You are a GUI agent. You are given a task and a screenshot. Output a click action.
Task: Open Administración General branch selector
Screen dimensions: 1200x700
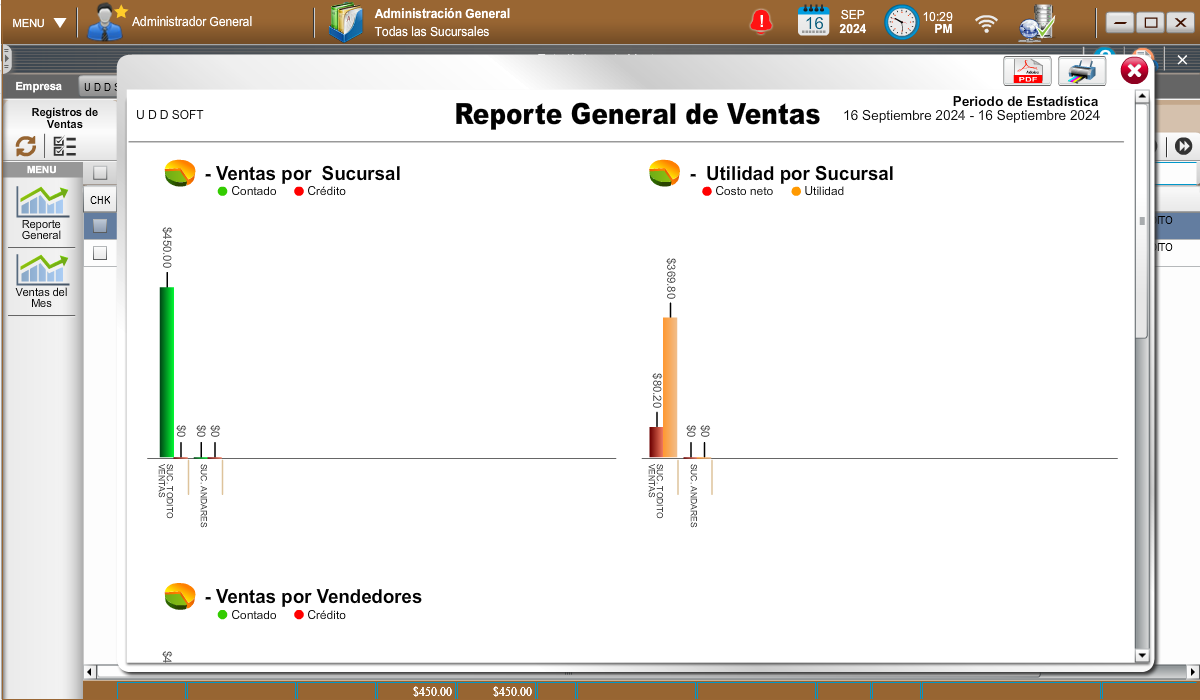tap(421, 22)
